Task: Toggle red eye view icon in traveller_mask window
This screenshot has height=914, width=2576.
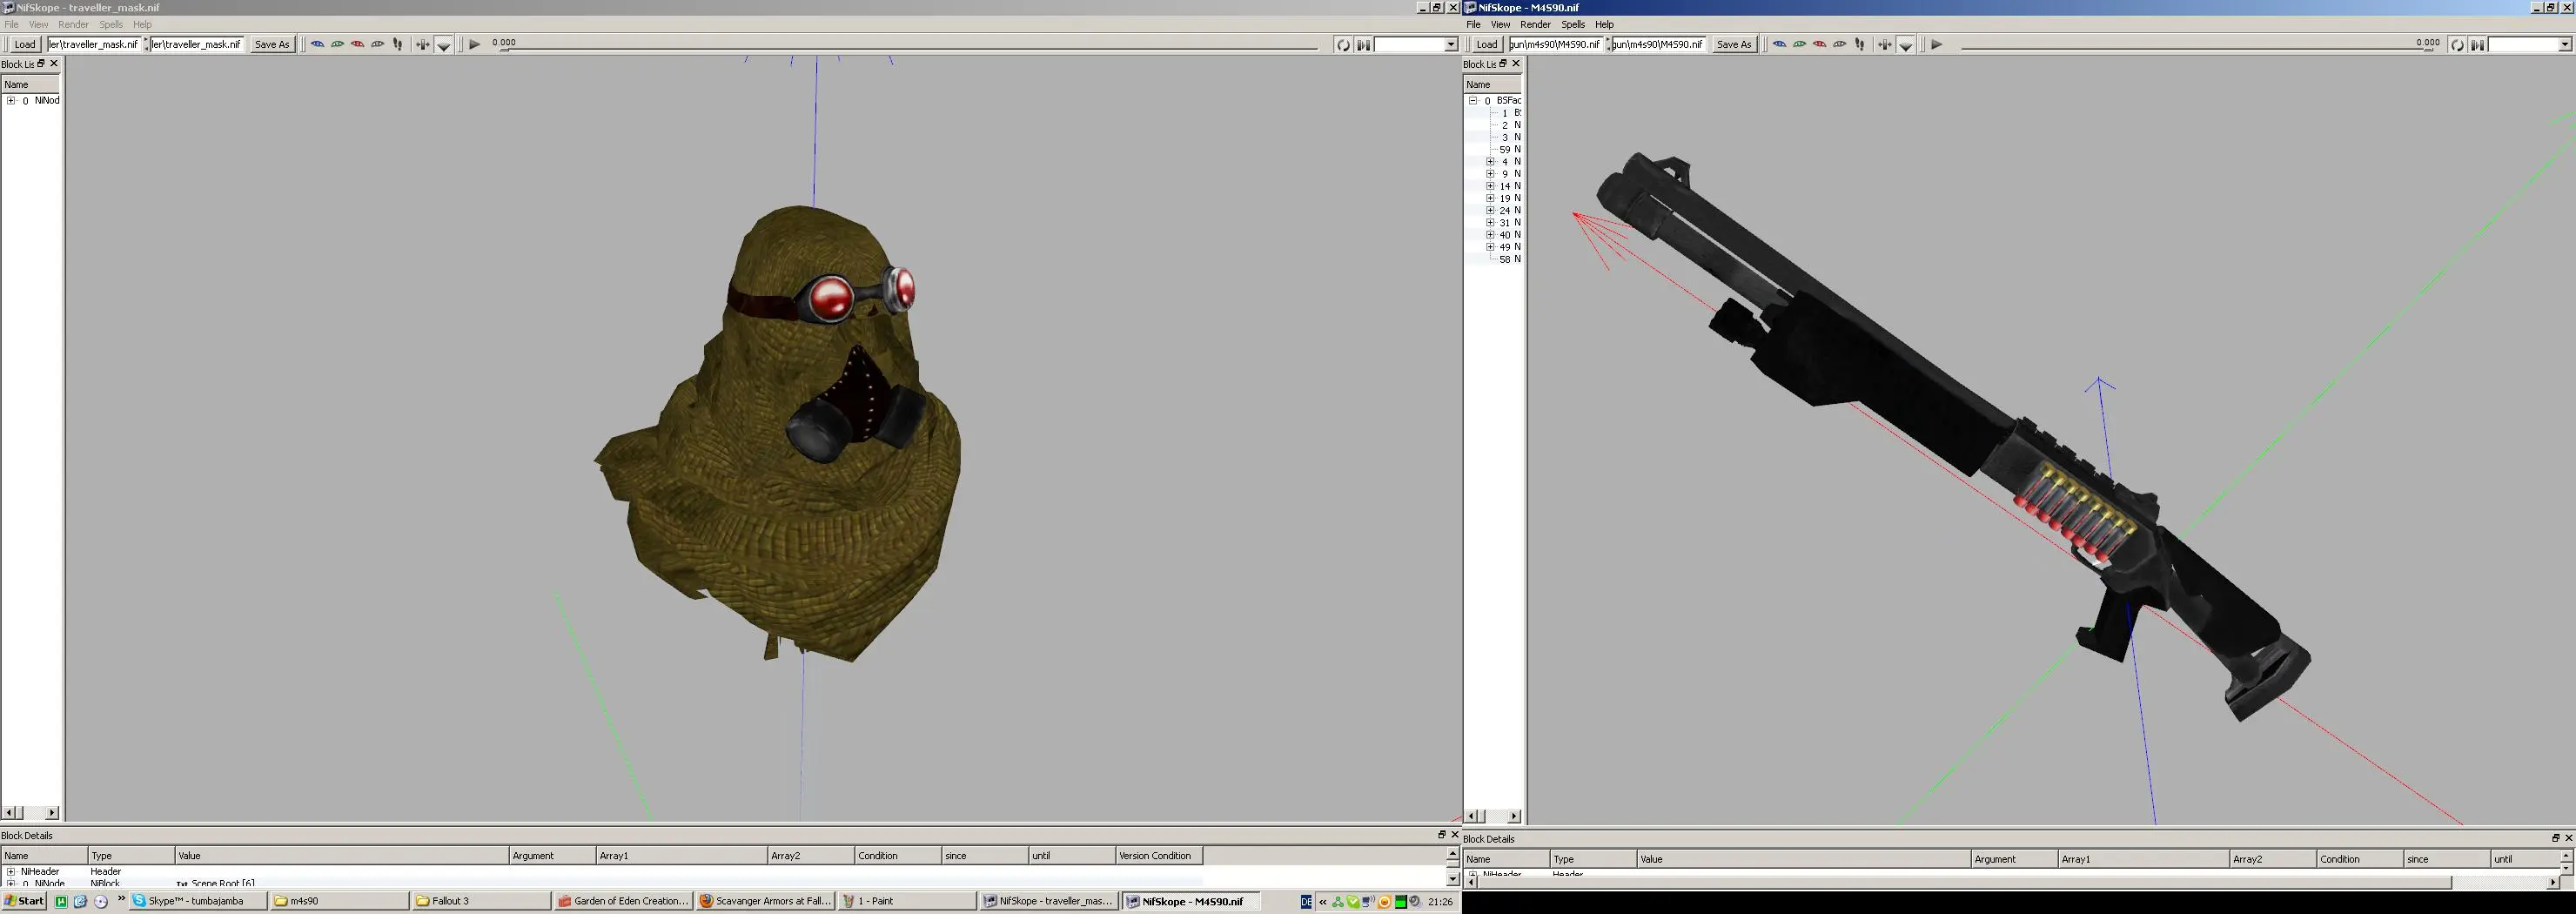Action: 357,44
